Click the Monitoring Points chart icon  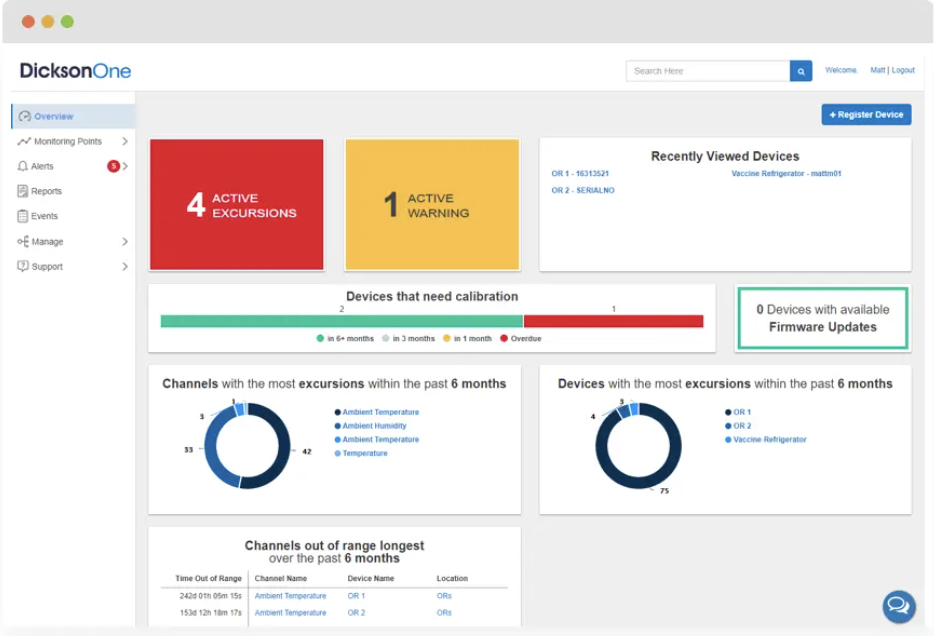(24, 142)
